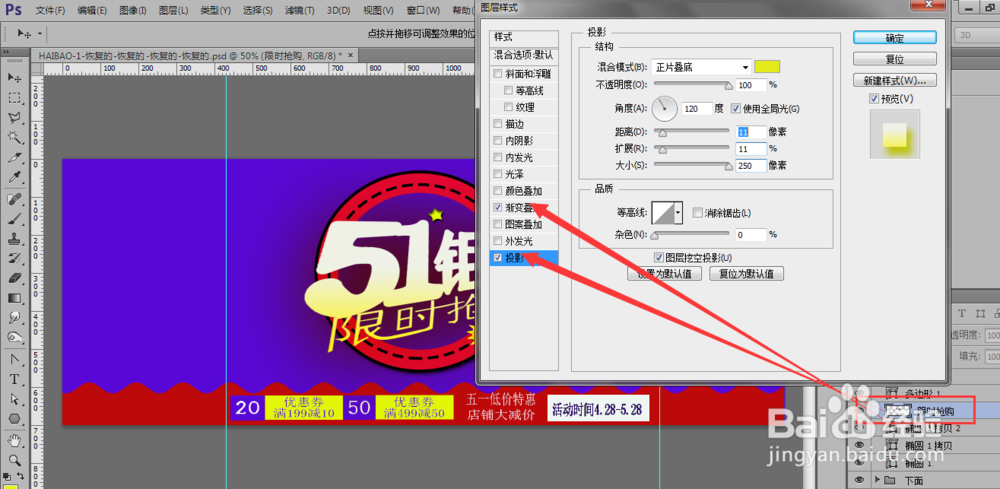Select the Healing Brush tool

pos(14,200)
